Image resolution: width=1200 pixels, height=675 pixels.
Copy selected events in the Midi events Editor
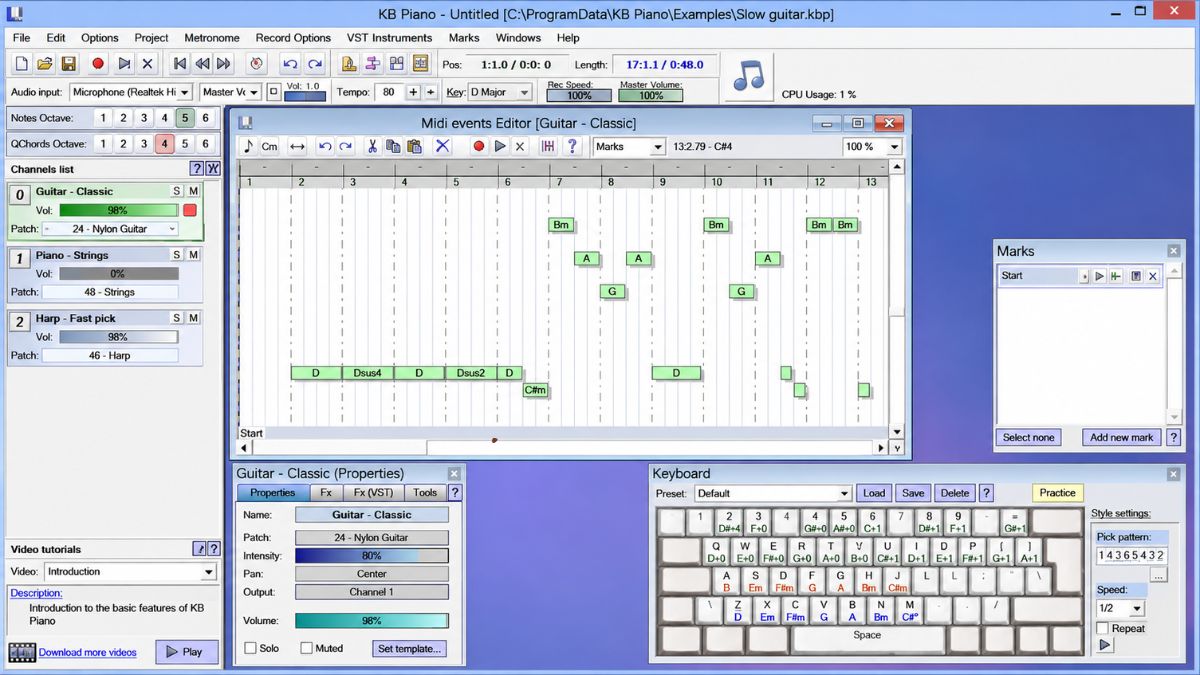(x=393, y=146)
